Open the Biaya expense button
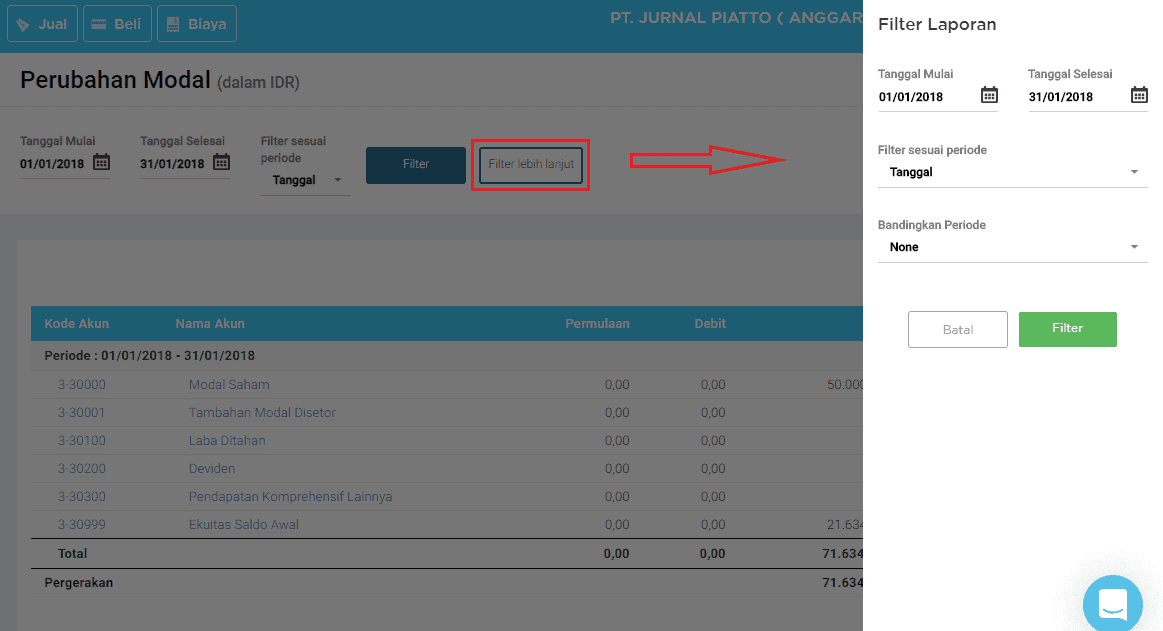The width and height of the screenshot is (1163, 631). [x=197, y=24]
